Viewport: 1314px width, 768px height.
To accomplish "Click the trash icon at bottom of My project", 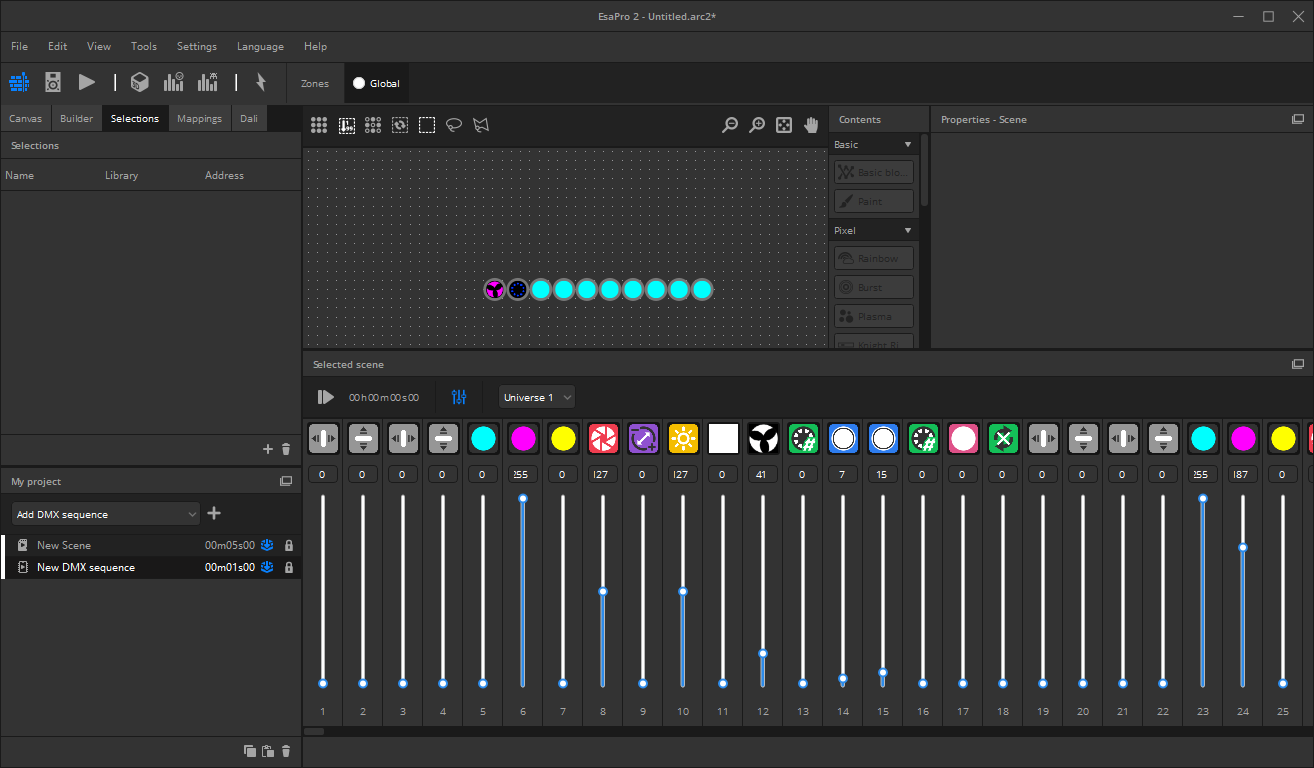I will (x=286, y=751).
